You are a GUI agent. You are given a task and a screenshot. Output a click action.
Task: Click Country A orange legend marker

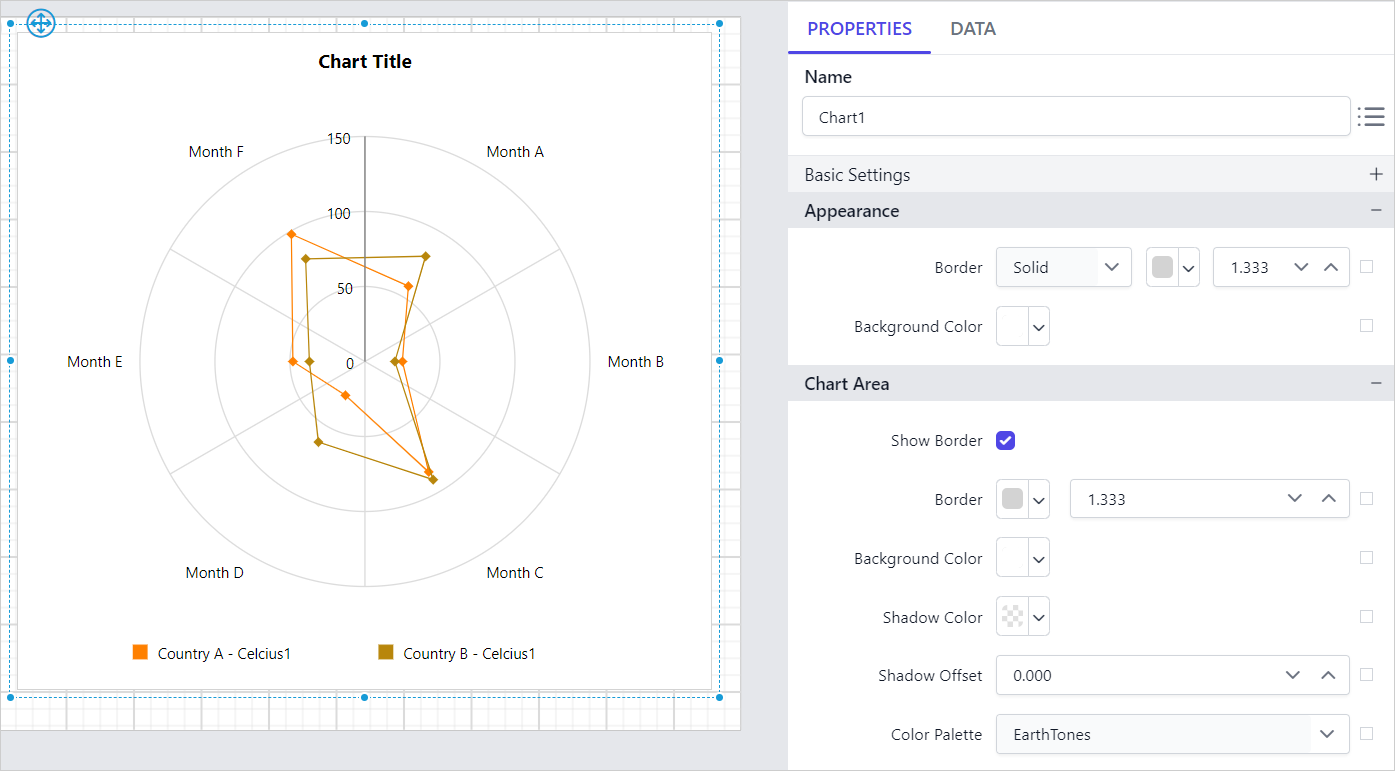pyautogui.click(x=140, y=652)
